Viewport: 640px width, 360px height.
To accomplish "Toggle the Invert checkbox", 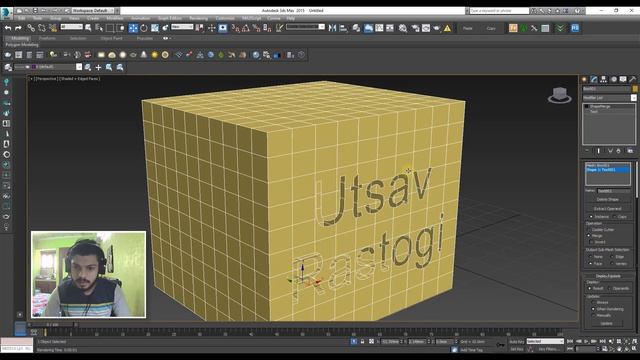I will (591, 242).
